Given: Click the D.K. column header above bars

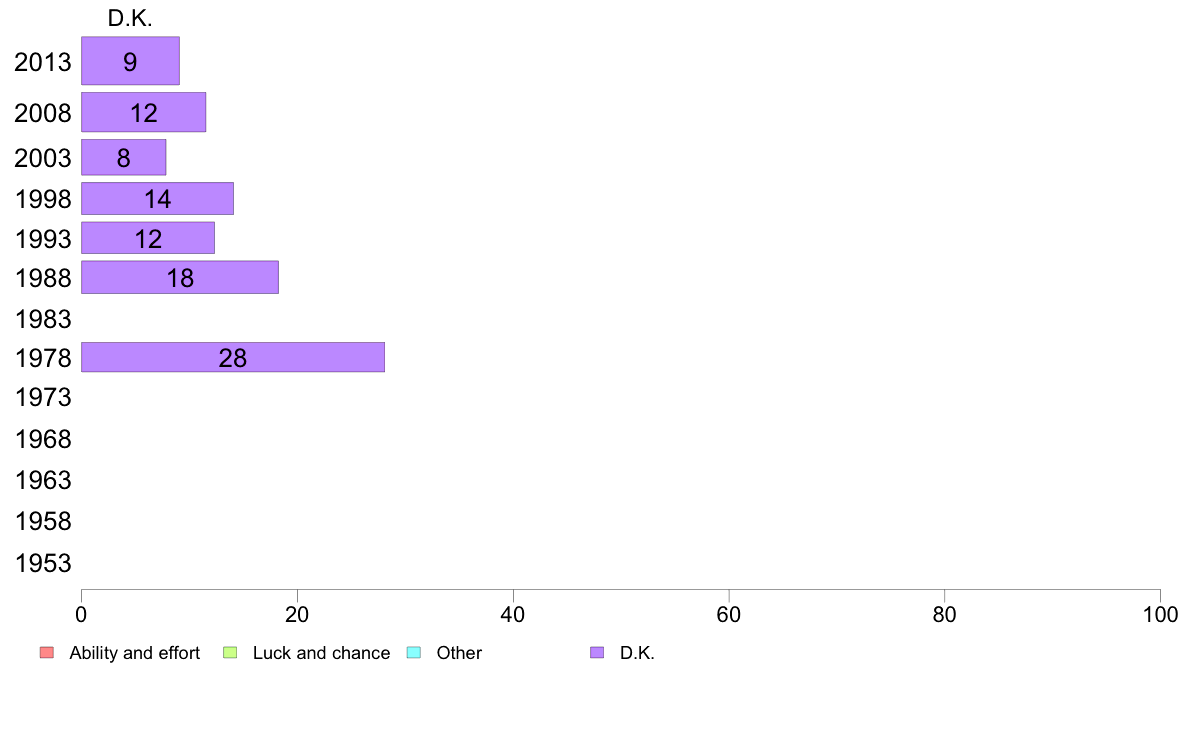Looking at the screenshot, I should [x=130, y=18].
